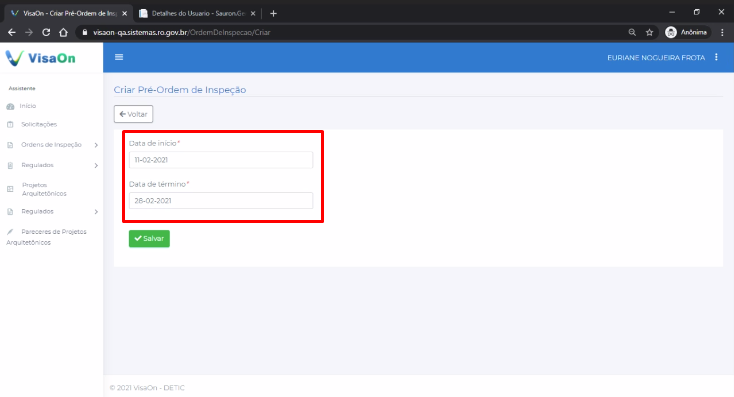Open a new browser tab

tap(273, 14)
